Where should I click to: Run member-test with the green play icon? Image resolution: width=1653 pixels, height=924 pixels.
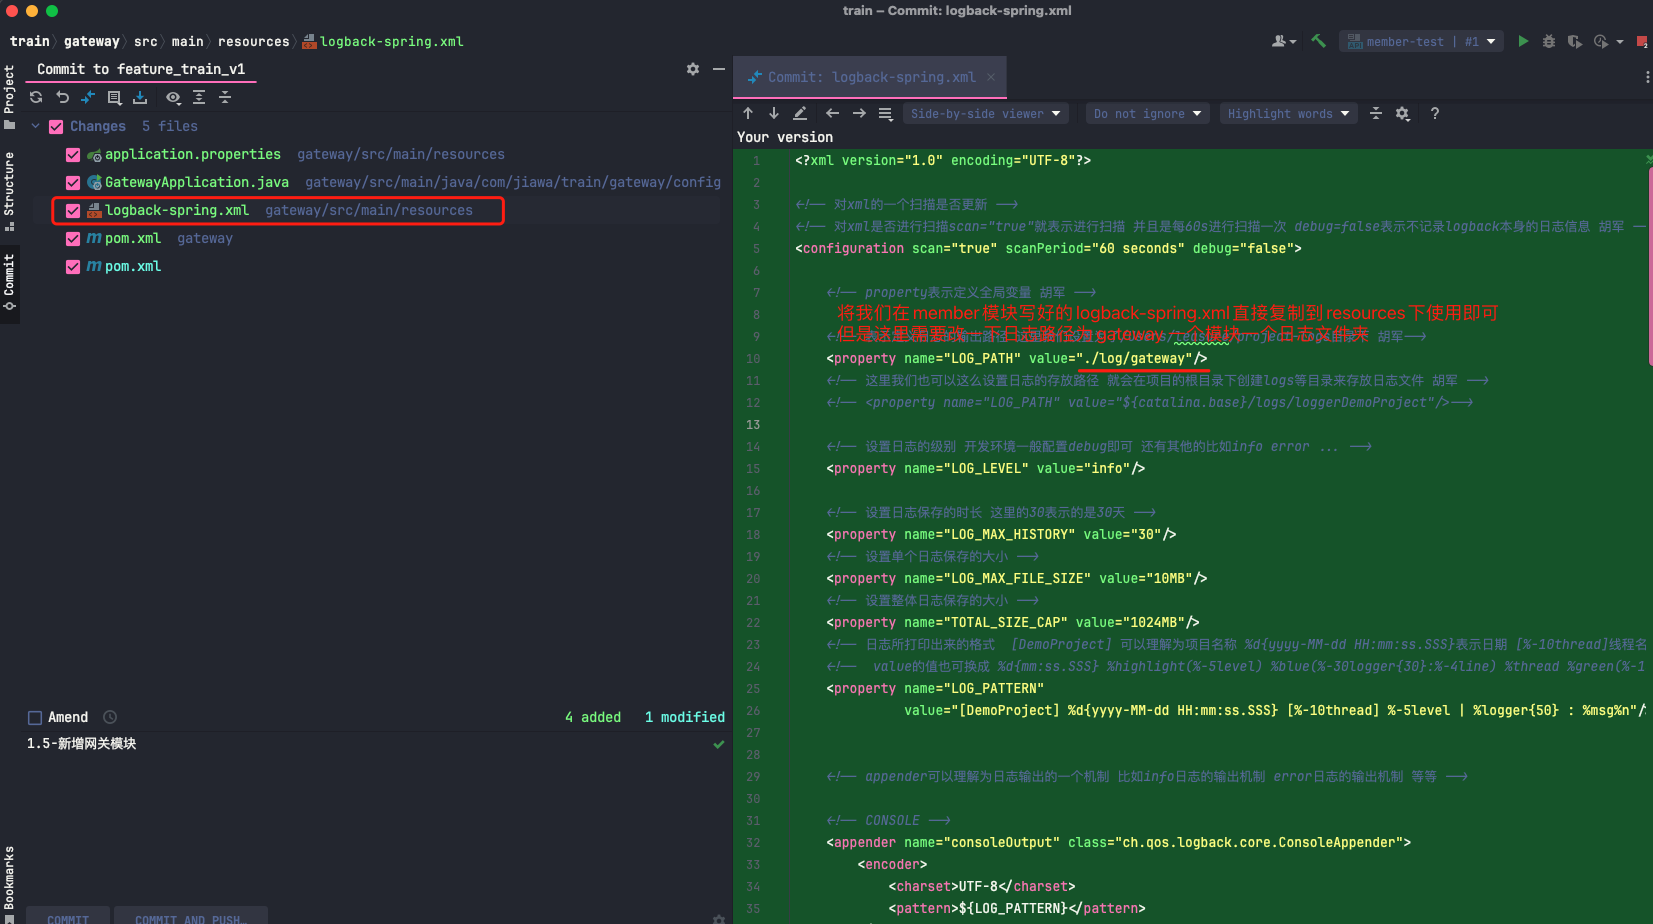[x=1523, y=41]
